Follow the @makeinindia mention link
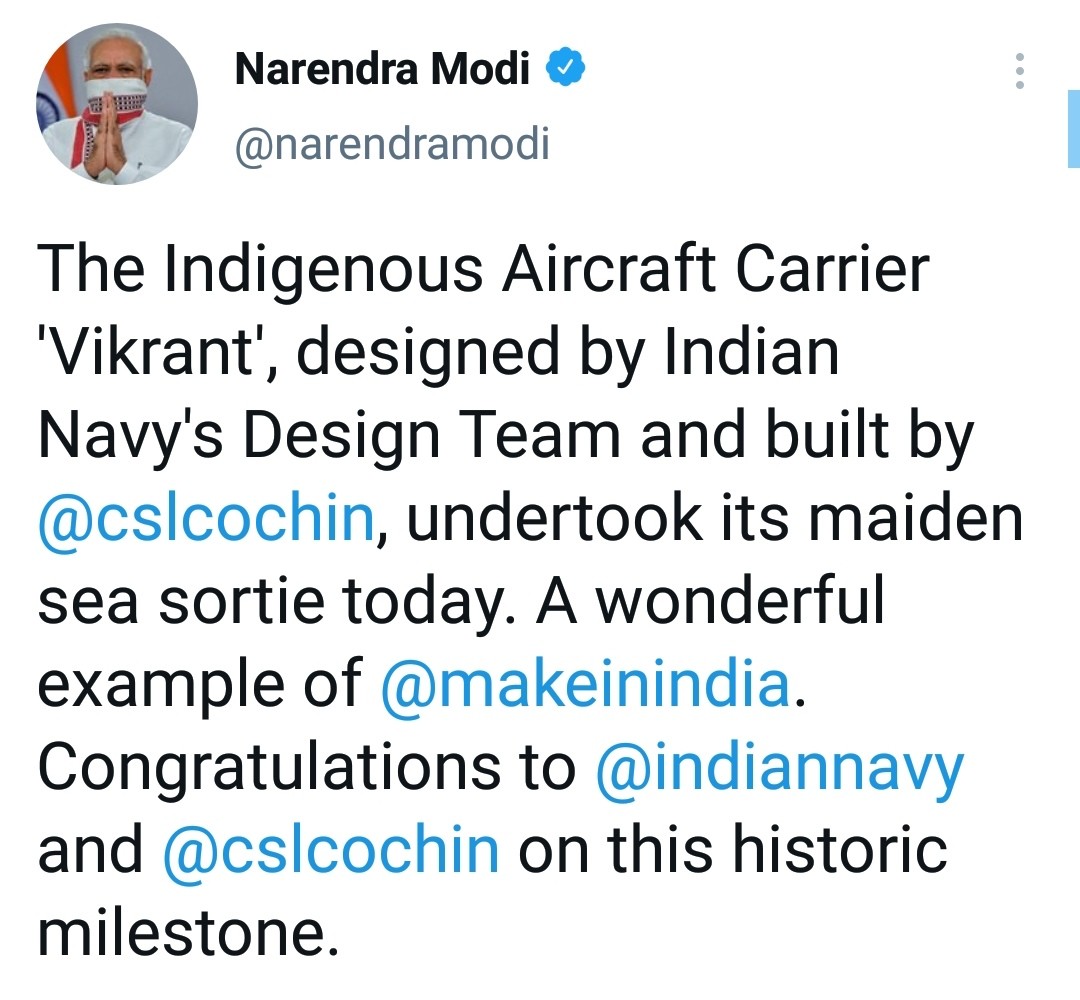1080x1000 pixels. click(x=586, y=685)
